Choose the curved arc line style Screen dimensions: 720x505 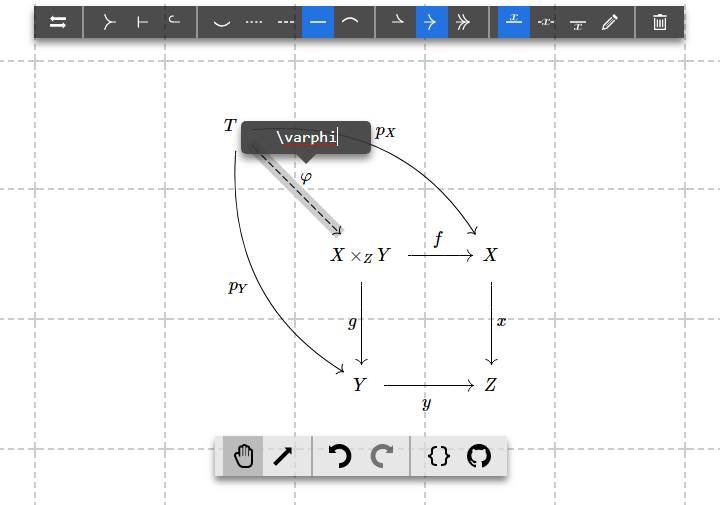(x=350, y=22)
